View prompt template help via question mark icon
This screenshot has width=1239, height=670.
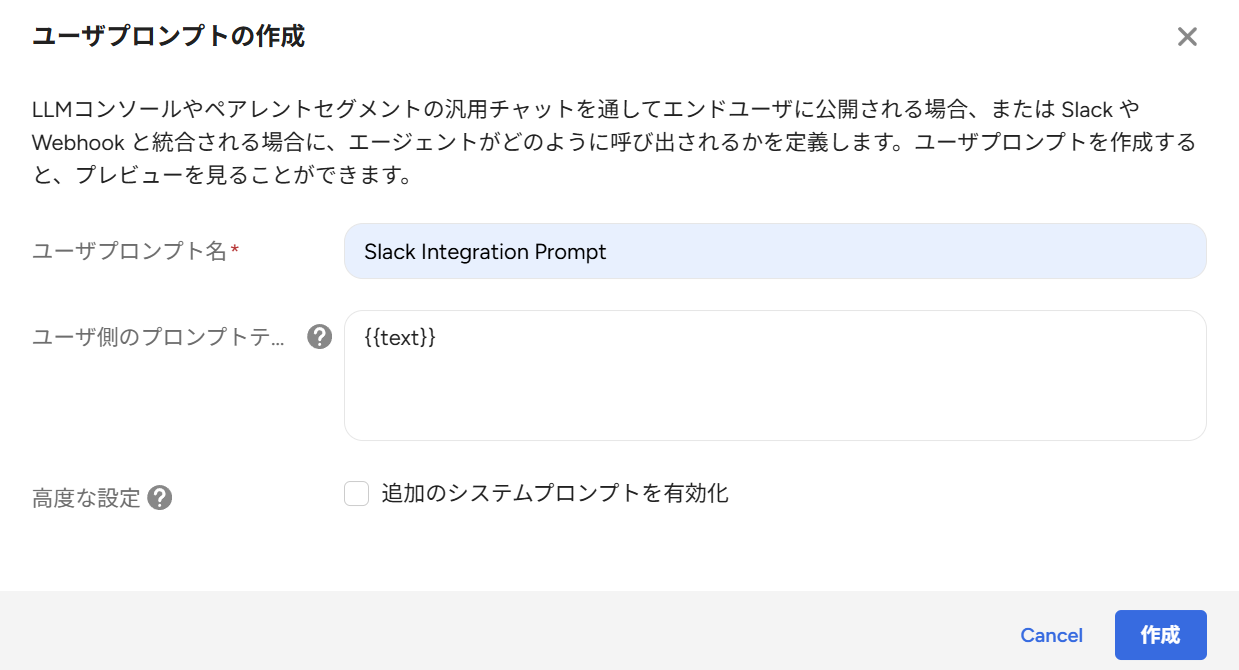[x=318, y=337]
